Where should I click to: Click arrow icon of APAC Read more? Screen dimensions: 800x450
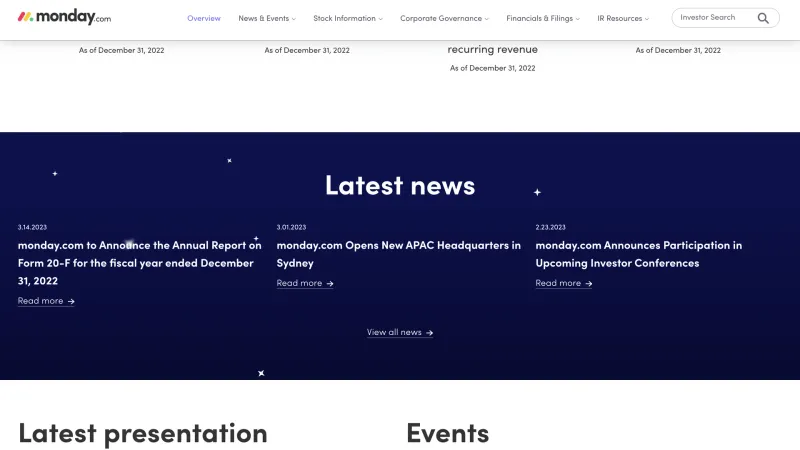click(x=330, y=284)
